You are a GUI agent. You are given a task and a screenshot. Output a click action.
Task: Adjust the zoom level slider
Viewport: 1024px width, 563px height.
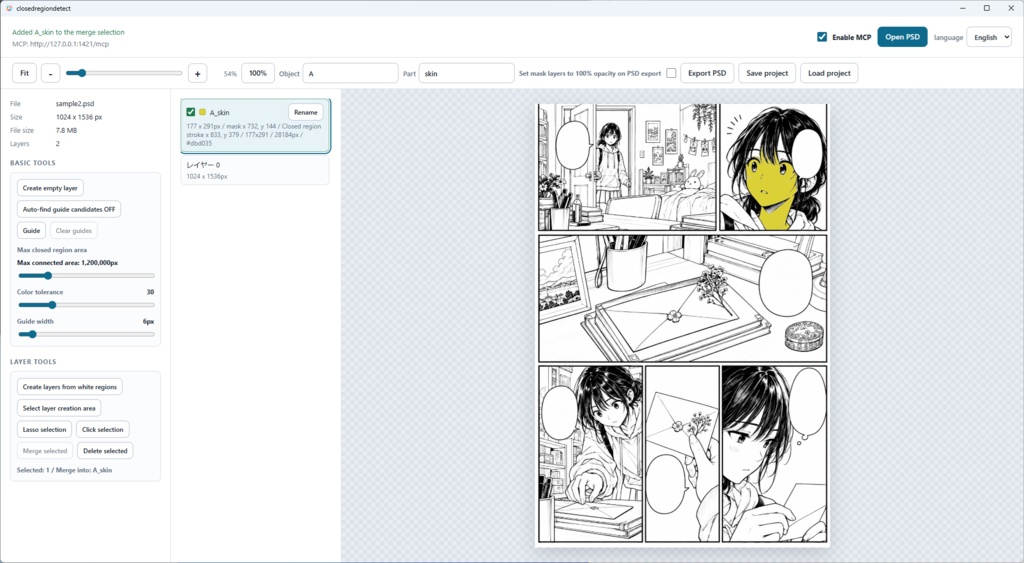coord(123,73)
